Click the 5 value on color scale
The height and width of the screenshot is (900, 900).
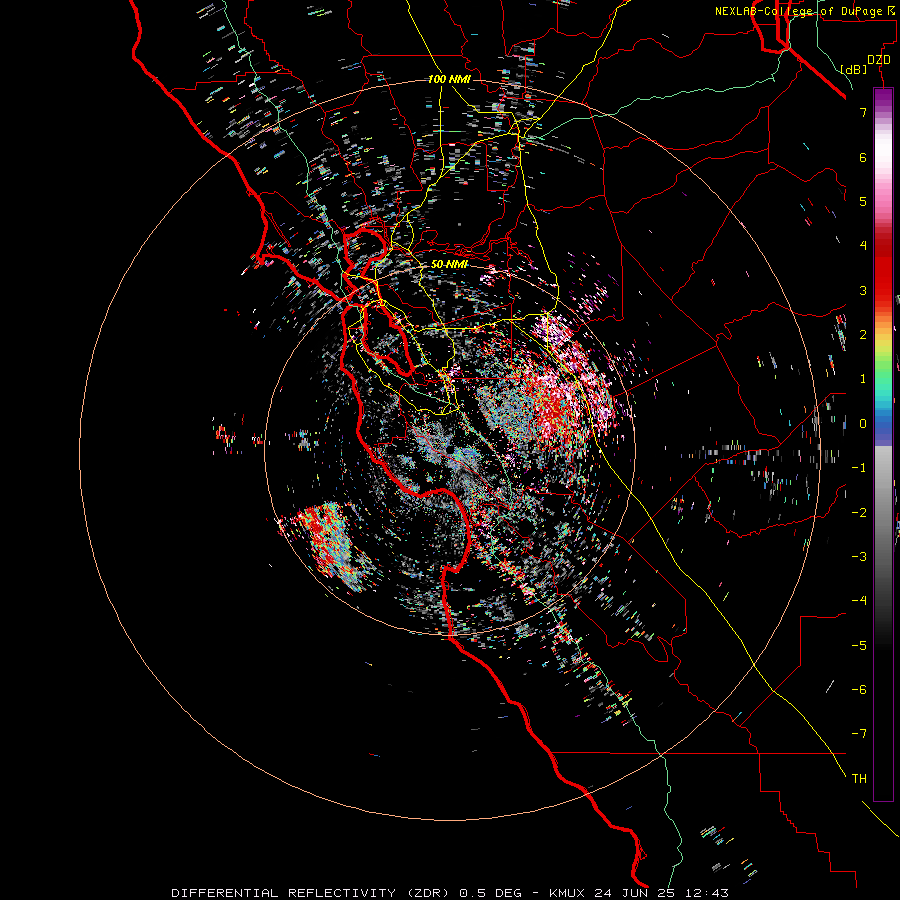point(863,201)
